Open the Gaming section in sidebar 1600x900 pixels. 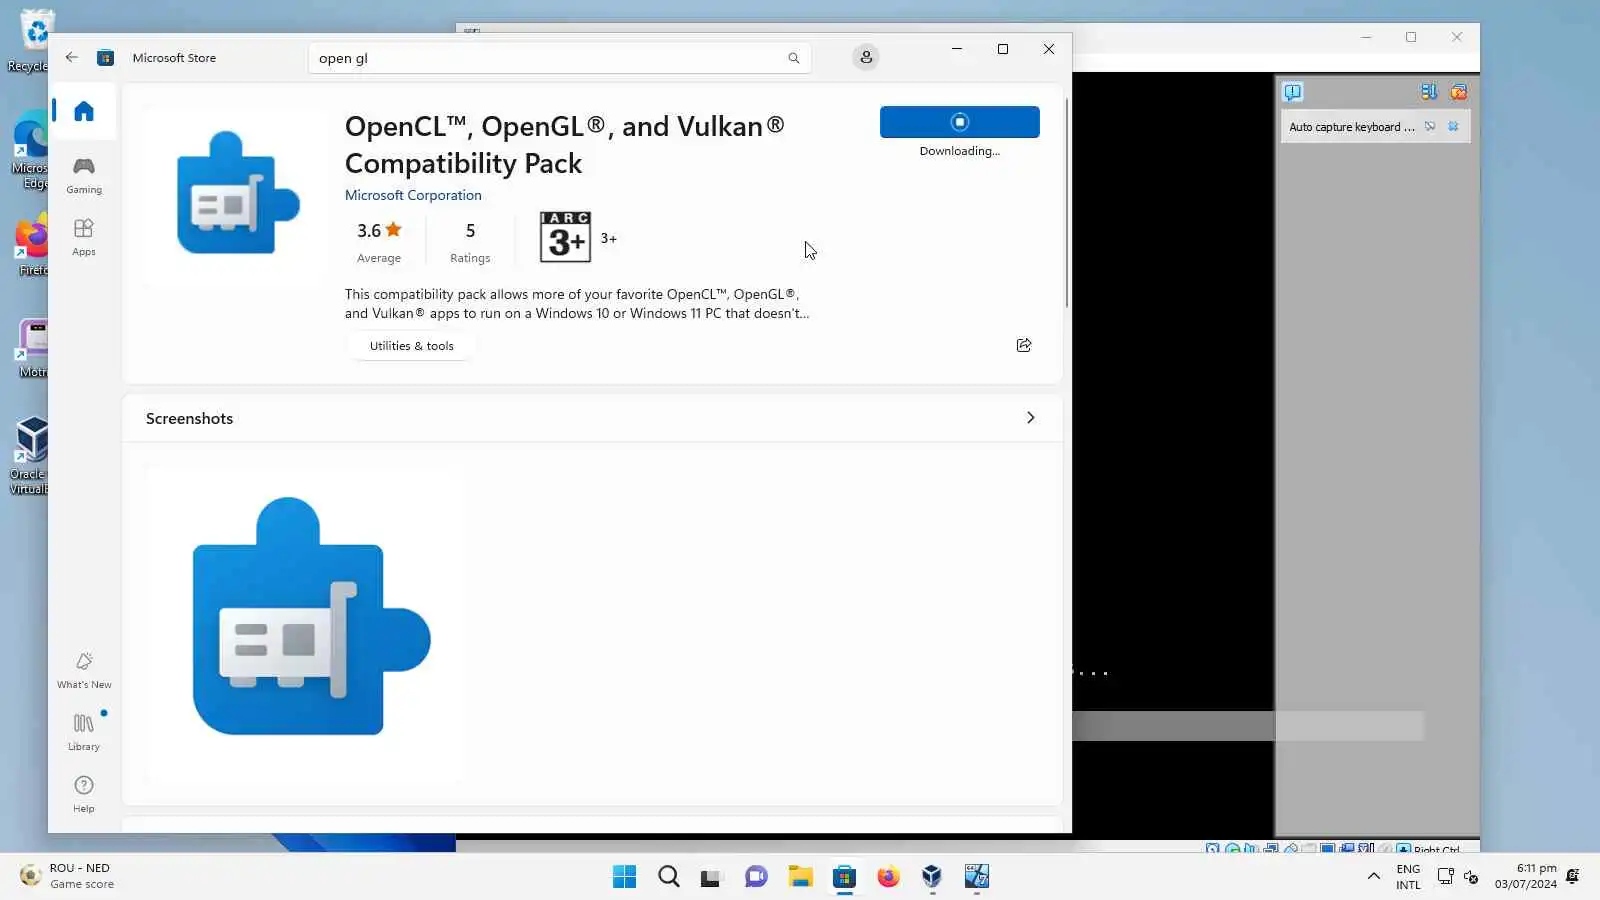click(x=84, y=175)
